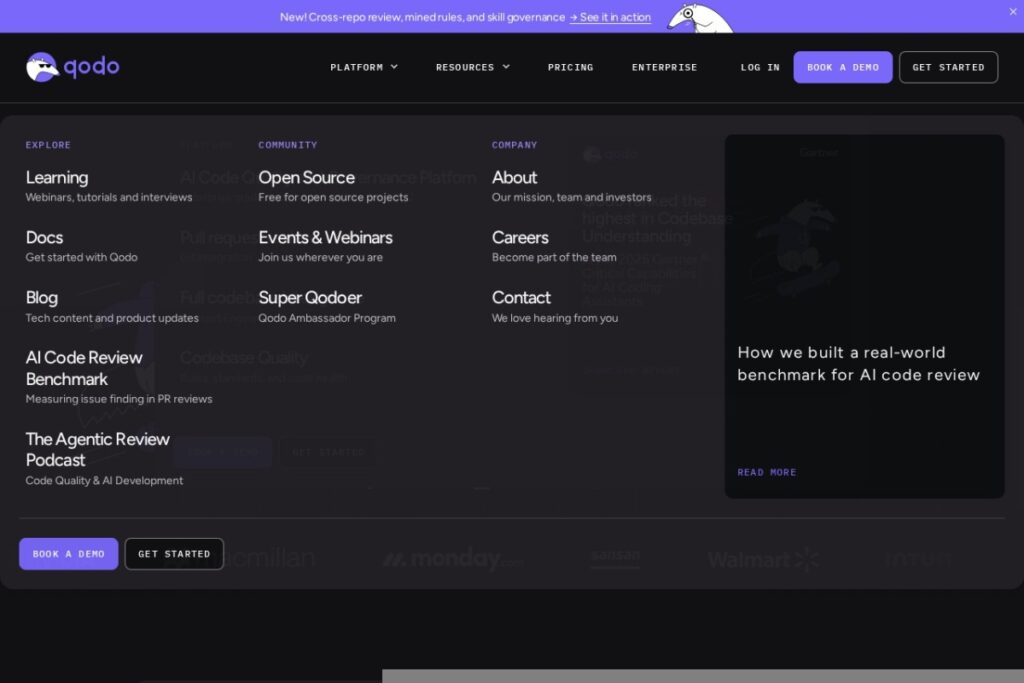Open the About company page
The width and height of the screenshot is (1024, 683).
coord(514,178)
